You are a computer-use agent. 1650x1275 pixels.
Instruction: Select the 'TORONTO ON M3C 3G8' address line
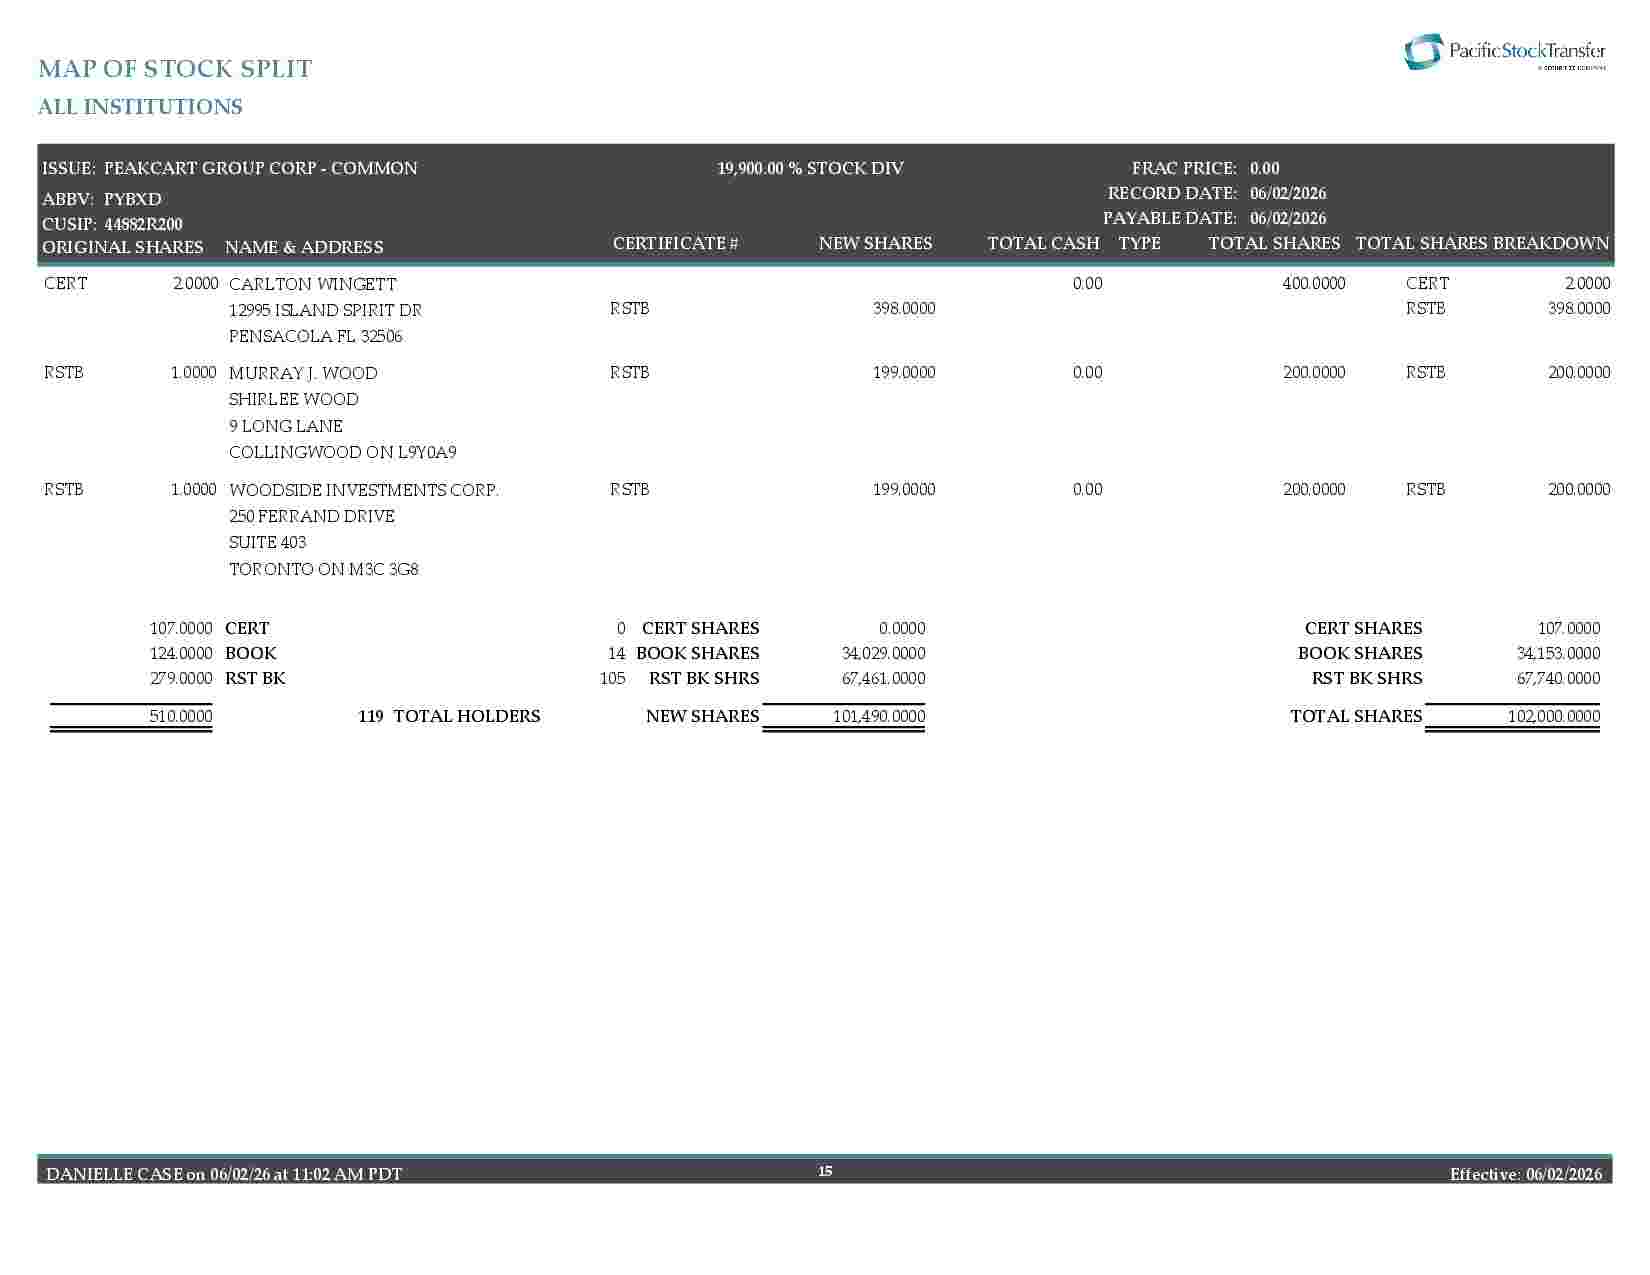(x=324, y=569)
